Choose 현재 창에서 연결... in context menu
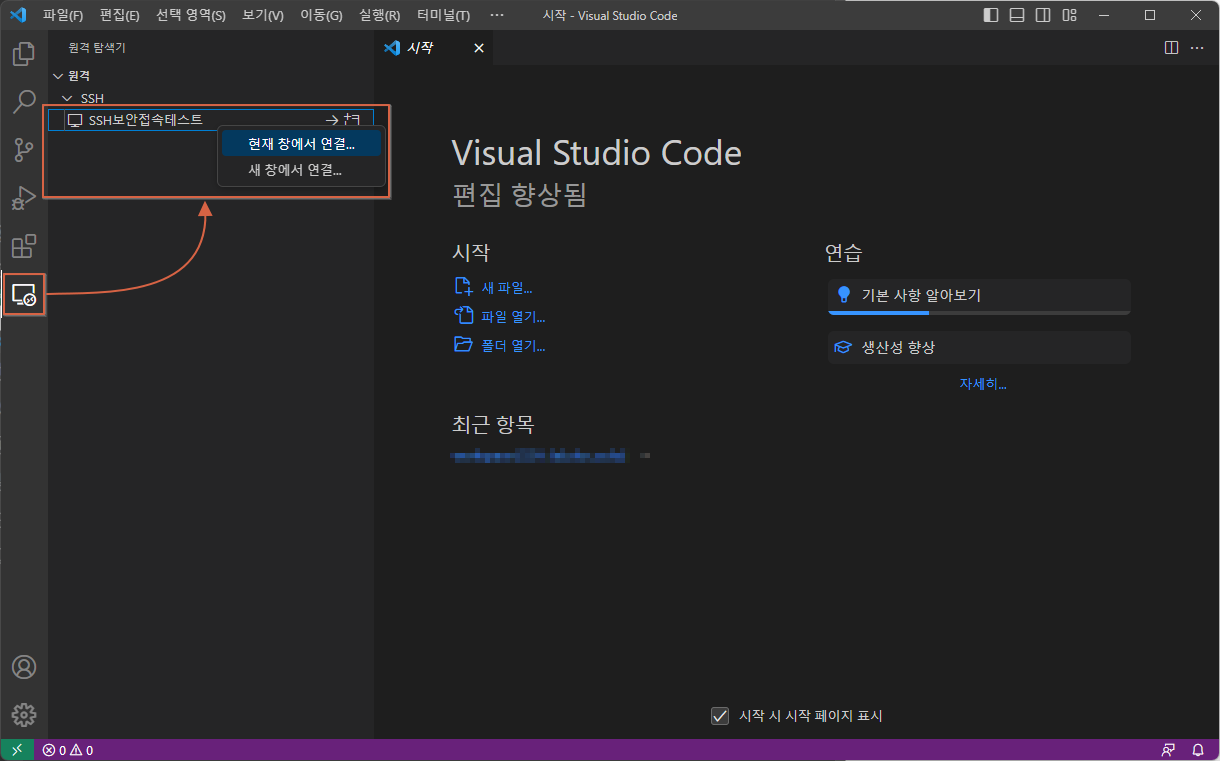Screen dimensions: 1220x761 tap(301, 144)
